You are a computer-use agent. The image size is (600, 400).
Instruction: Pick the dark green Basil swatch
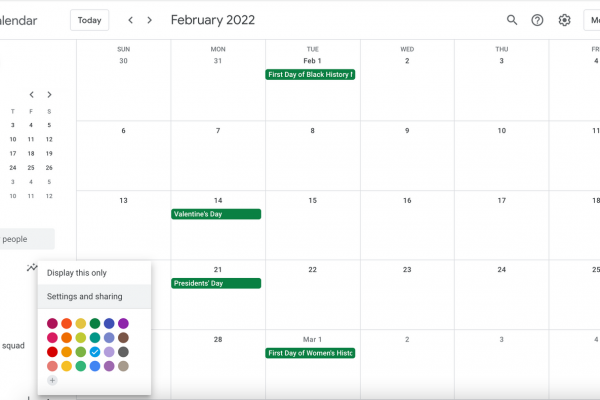click(95, 323)
